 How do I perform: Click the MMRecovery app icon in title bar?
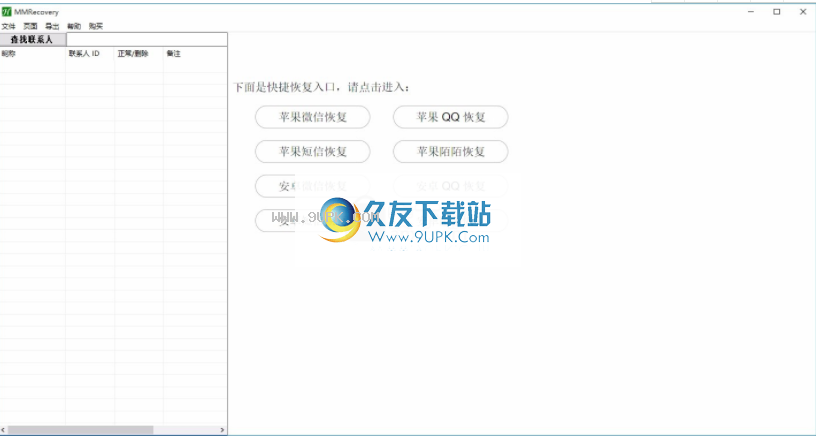pos(6,11)
